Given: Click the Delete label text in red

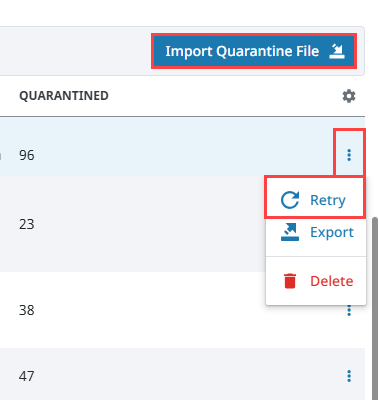Looking at the screenshot, I should coord(332,281).
